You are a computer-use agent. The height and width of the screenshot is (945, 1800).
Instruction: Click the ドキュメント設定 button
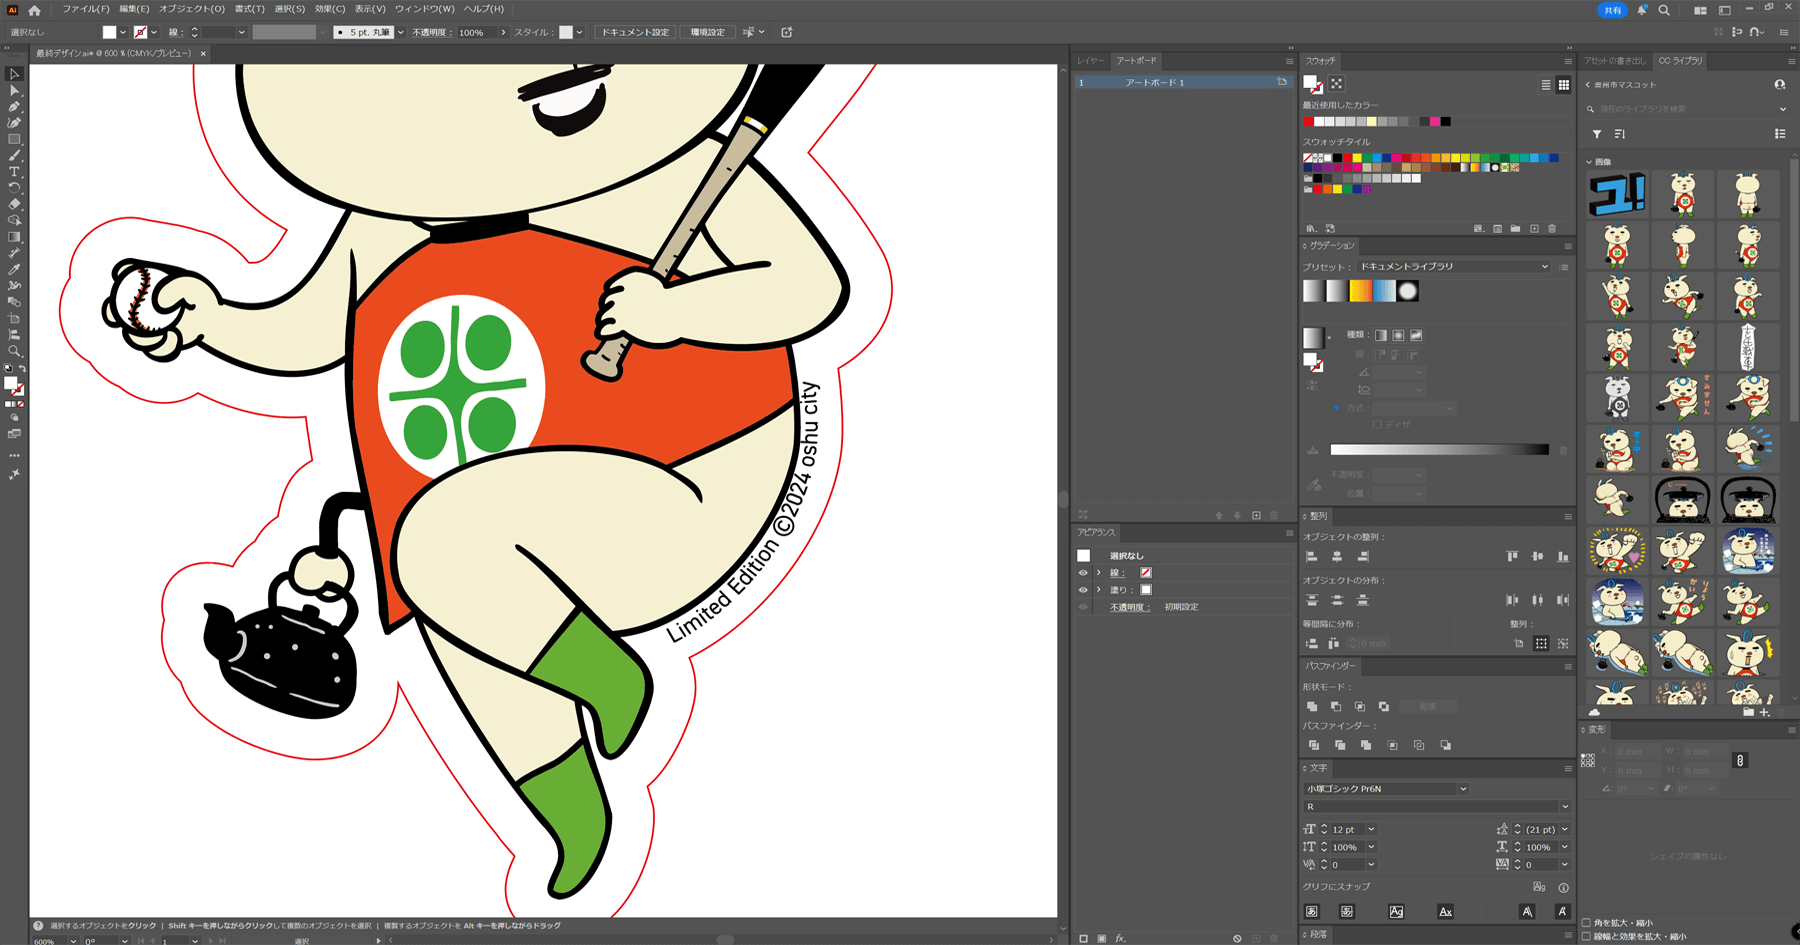click(635, 32)
